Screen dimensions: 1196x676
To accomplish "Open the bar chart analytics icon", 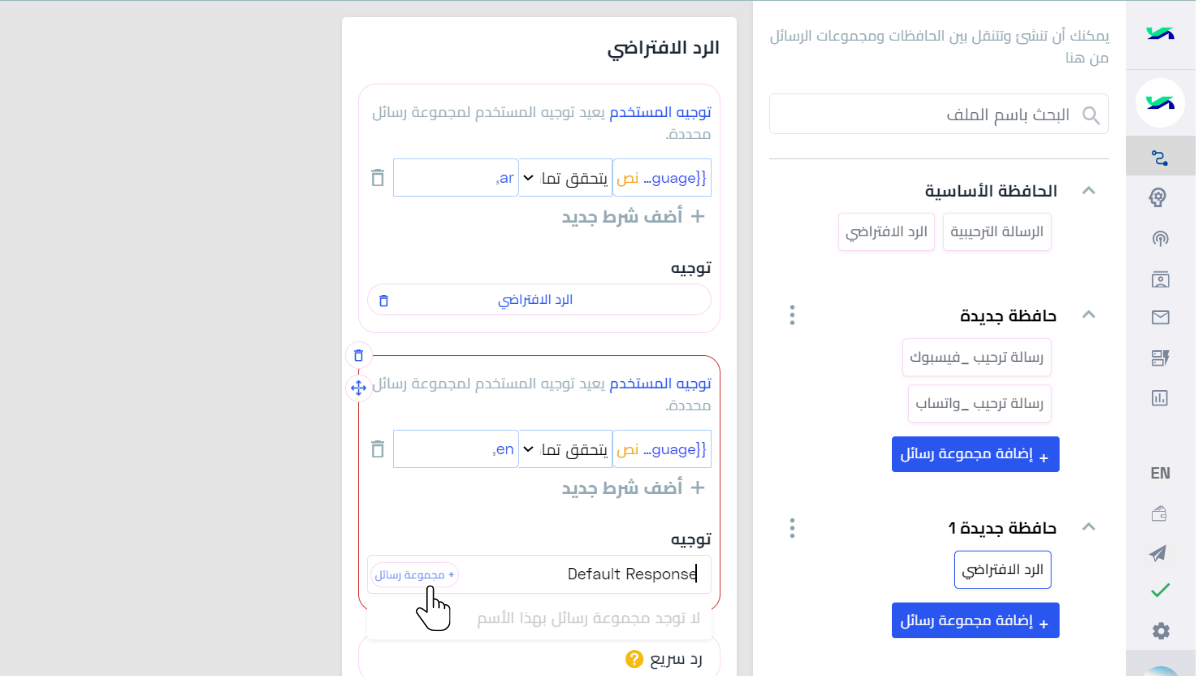I will 1160,398.
